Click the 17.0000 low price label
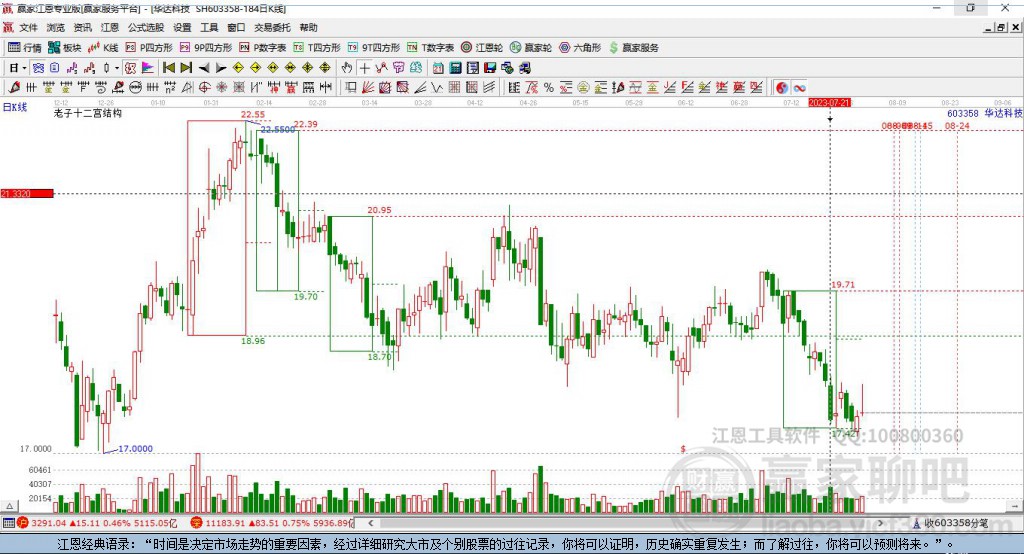Image resolution: width=1024 pixels, height=554 pixels. 135,449
